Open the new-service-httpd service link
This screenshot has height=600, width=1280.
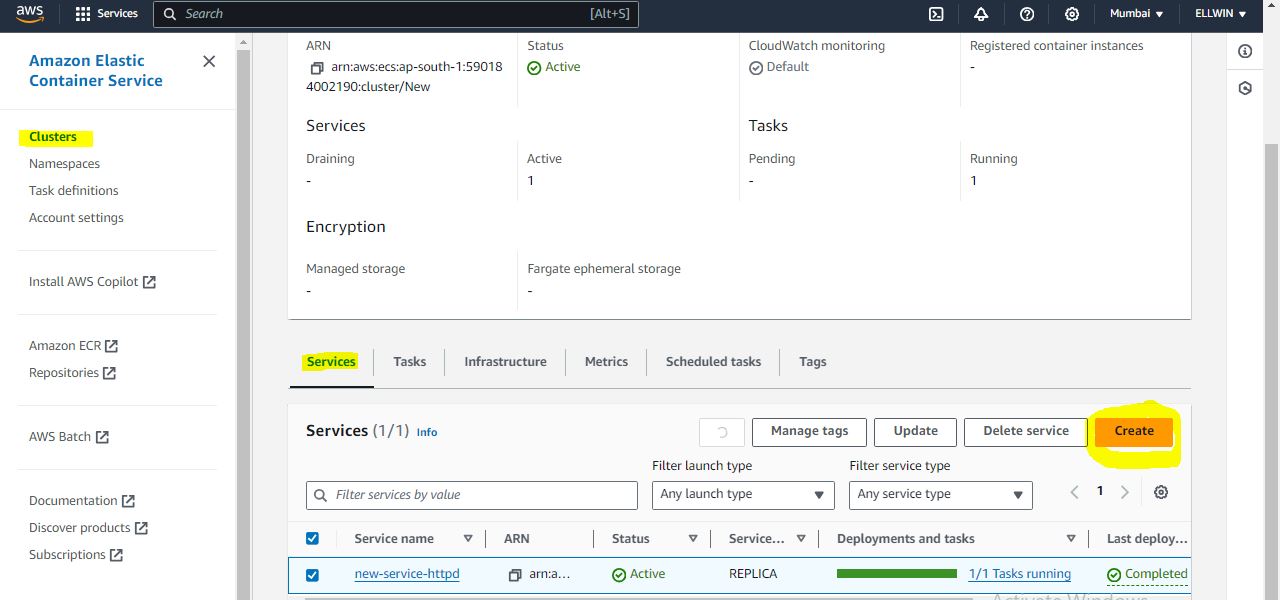coord(406,574)
